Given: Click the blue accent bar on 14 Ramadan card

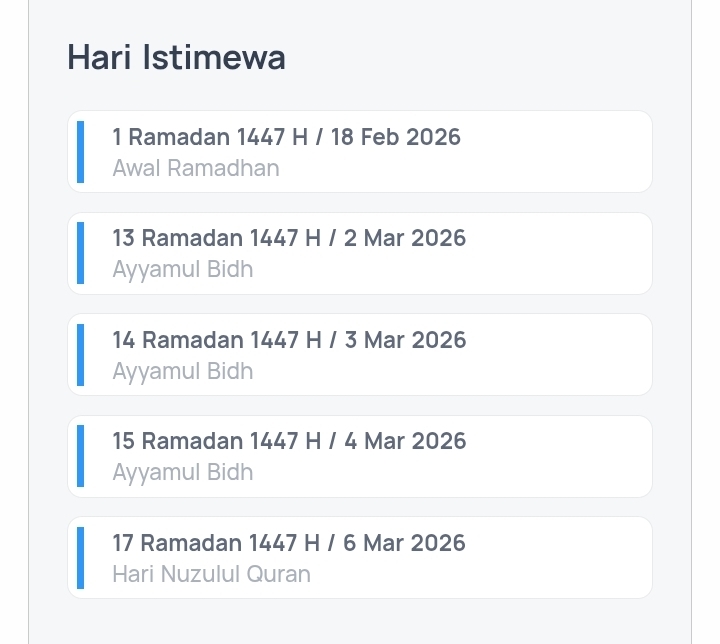Looking at the screenshot, I should coord(80,355).
